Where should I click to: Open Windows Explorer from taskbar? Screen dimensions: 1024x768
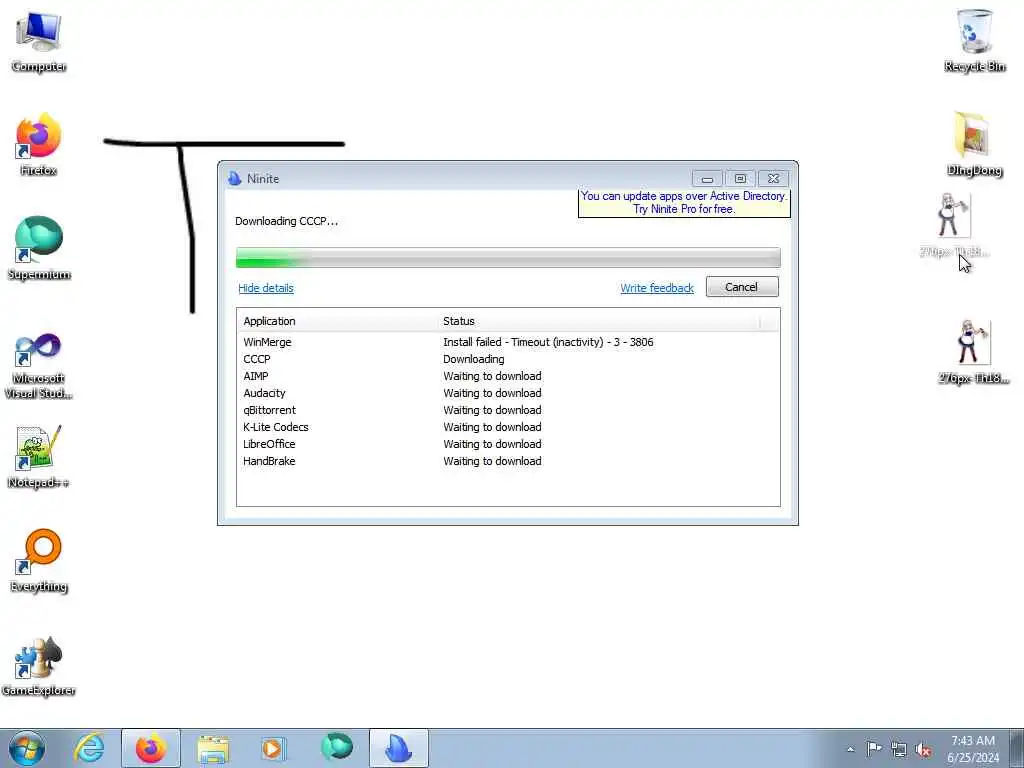(x=213, y=748)
